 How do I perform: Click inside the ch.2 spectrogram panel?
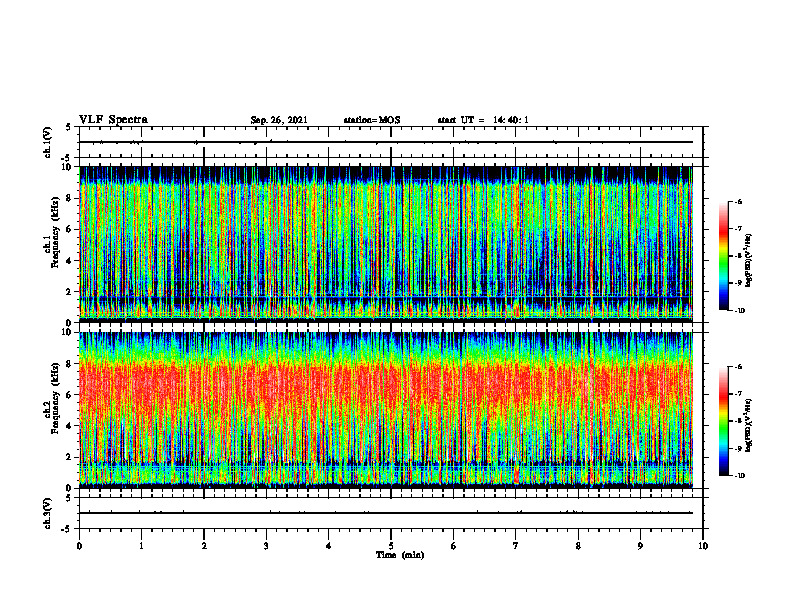(386, 410)
